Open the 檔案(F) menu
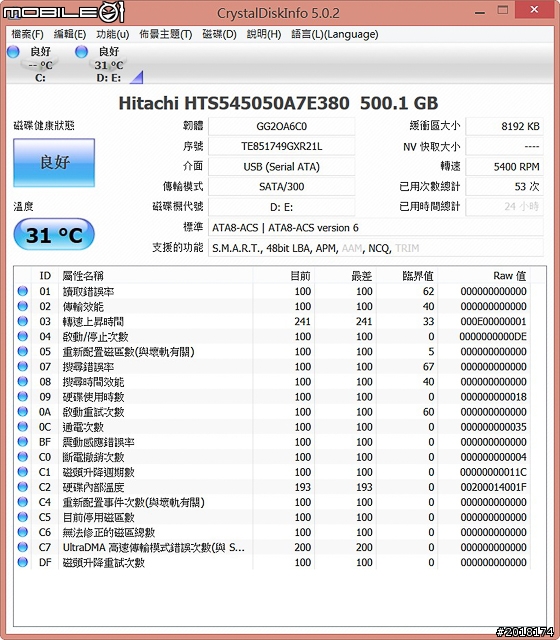The height and width of the screenshot is (640, 560). tap(27, 34)
